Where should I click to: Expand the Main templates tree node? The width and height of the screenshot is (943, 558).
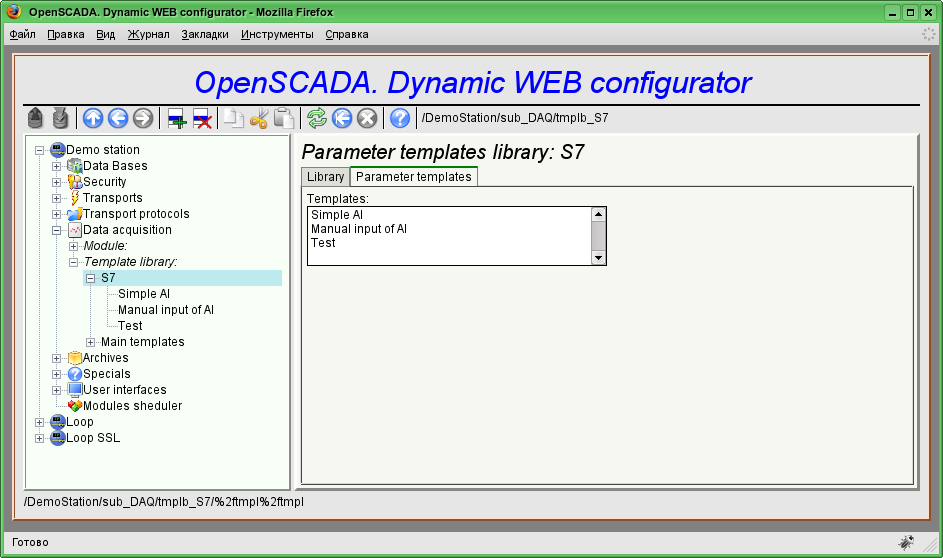(90, 342)
